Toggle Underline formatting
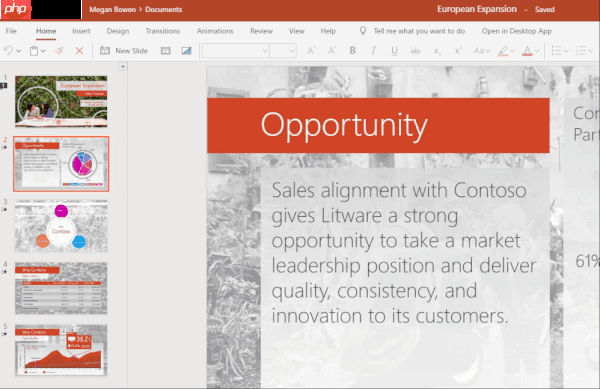The image size is (600, 389). [394, 51]
